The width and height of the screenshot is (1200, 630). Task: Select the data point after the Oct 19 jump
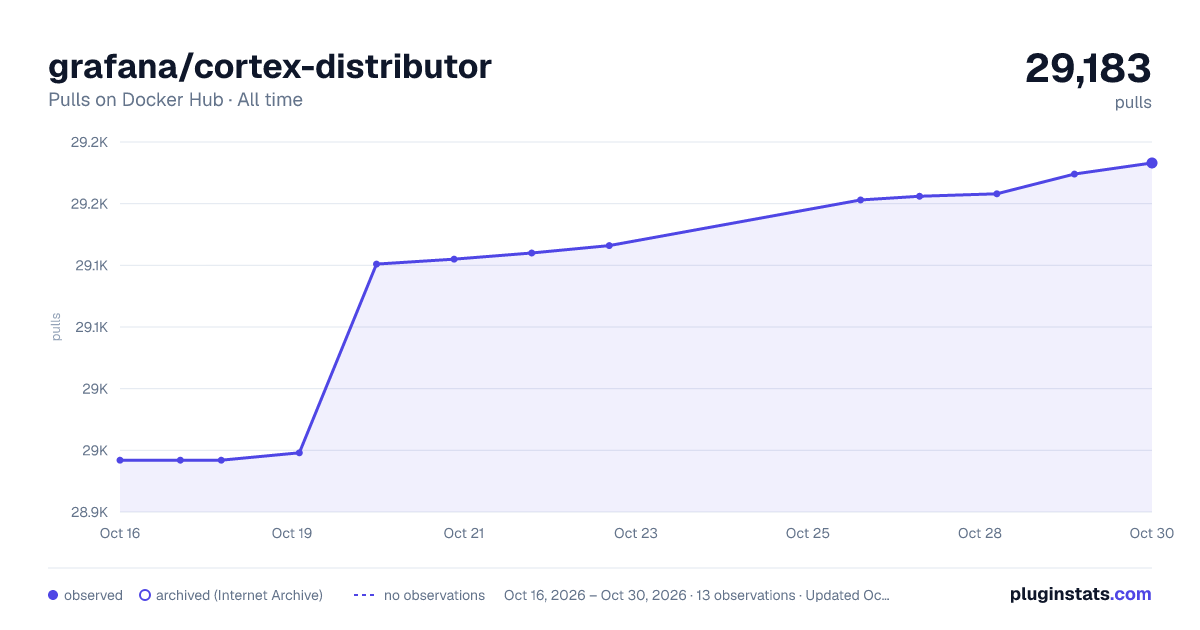click(376, 264)
